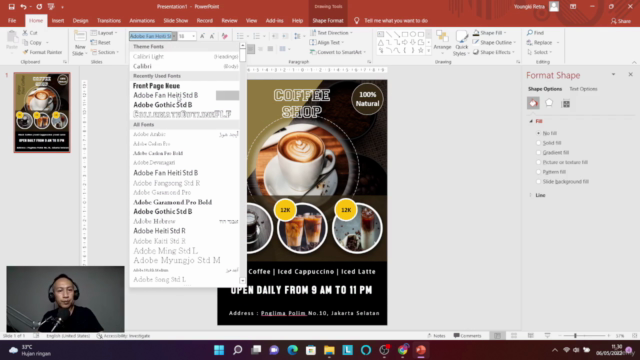Undo the last action
Image resolution: width=640 pixels, height=360 pixels.
tap(23, 7)
